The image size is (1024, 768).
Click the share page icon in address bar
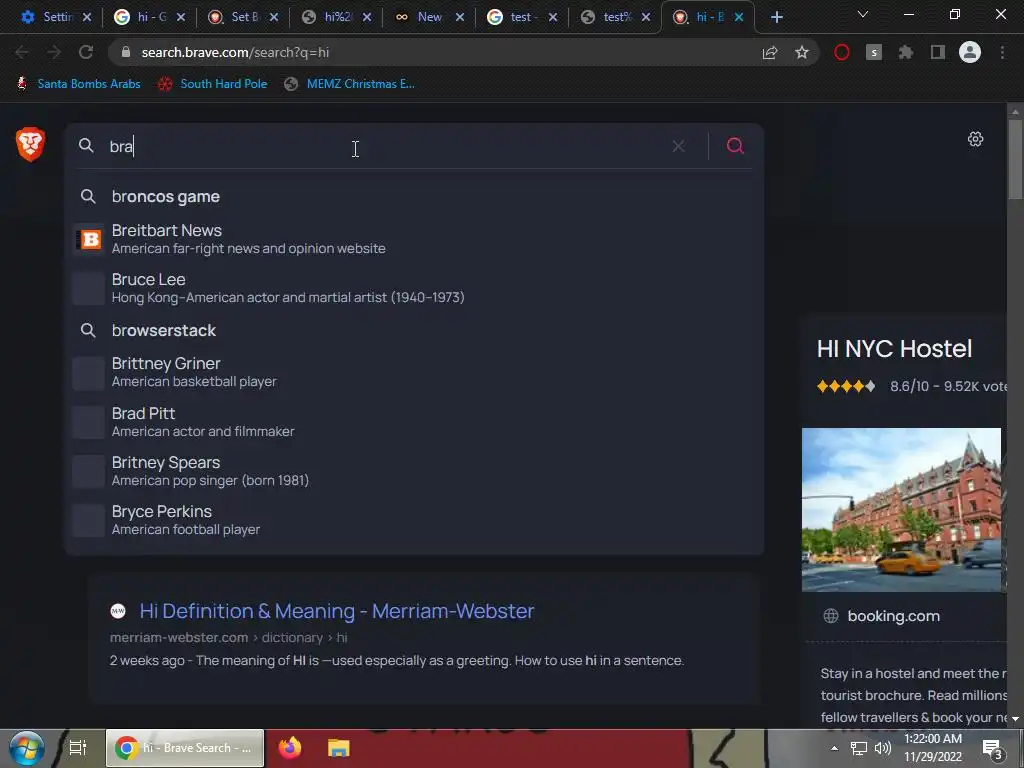770,52
